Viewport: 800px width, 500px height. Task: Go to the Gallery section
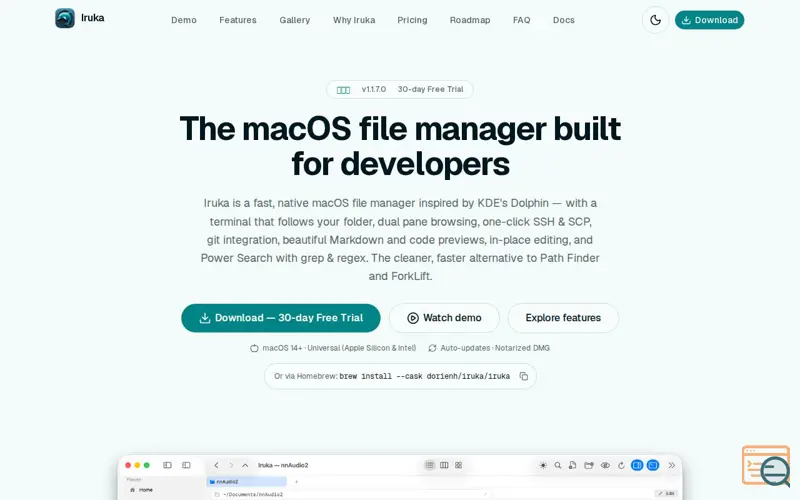click(294, 20)
